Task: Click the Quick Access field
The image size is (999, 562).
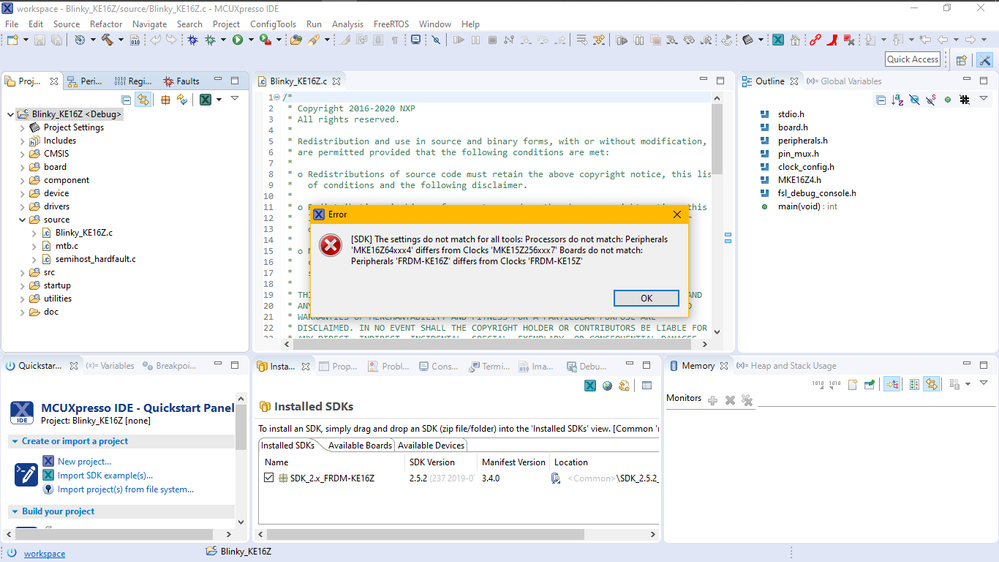Action: click(912, 59)
